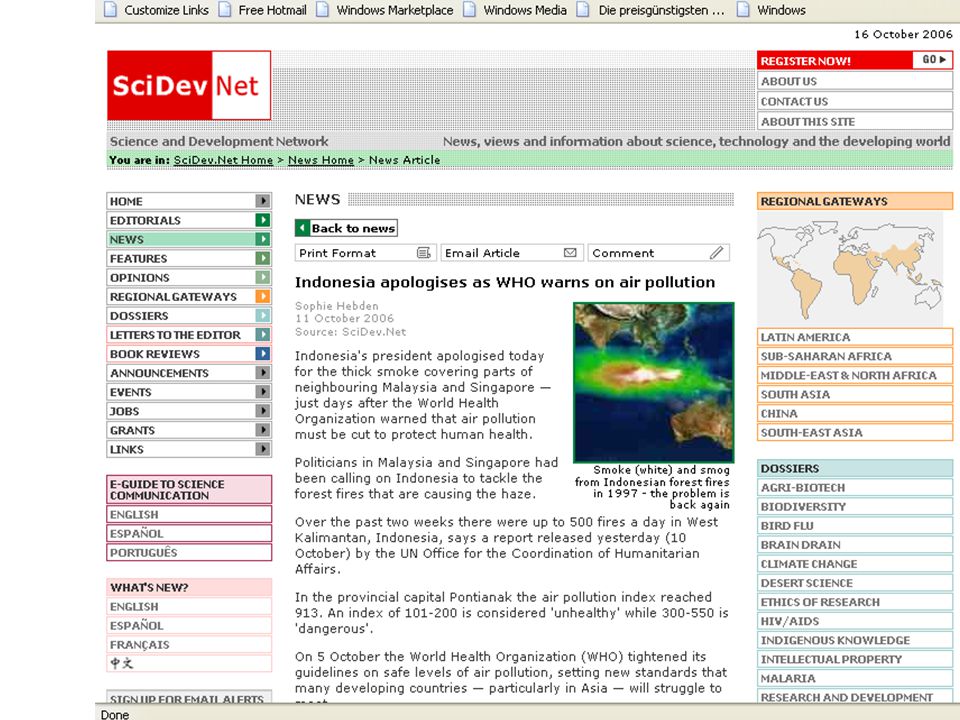Open the OPINIONS menu item
This screenshot has height=720, width=960.
point(189,277)
